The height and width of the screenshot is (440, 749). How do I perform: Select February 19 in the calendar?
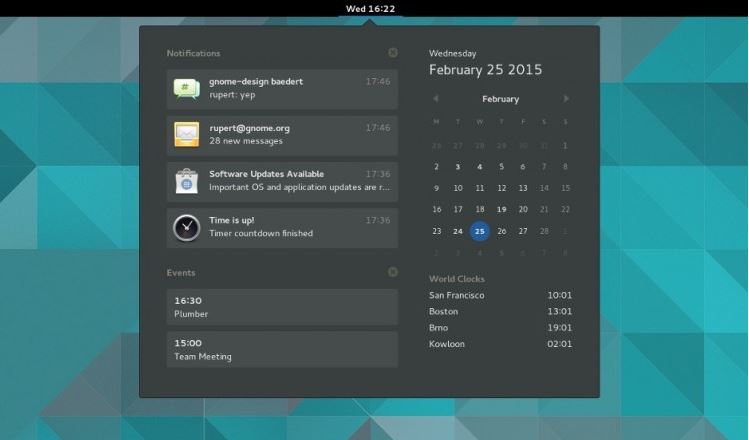click(x=501, y=210)
